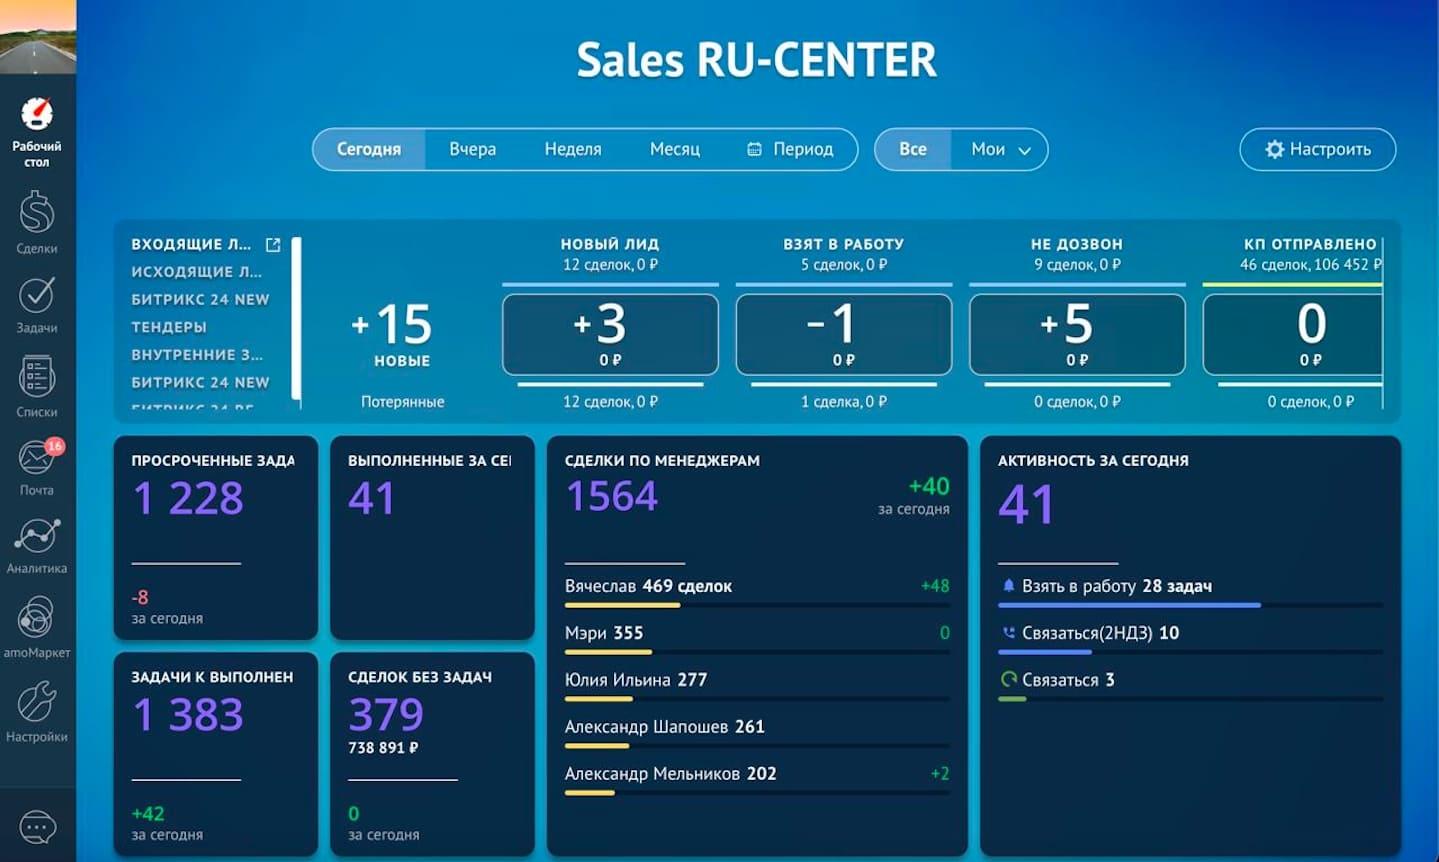Select the ИСХОДЯЩИЕ Л... pipeline
This screenshot has width=1439, height=862.
click(x=197, y=272)
